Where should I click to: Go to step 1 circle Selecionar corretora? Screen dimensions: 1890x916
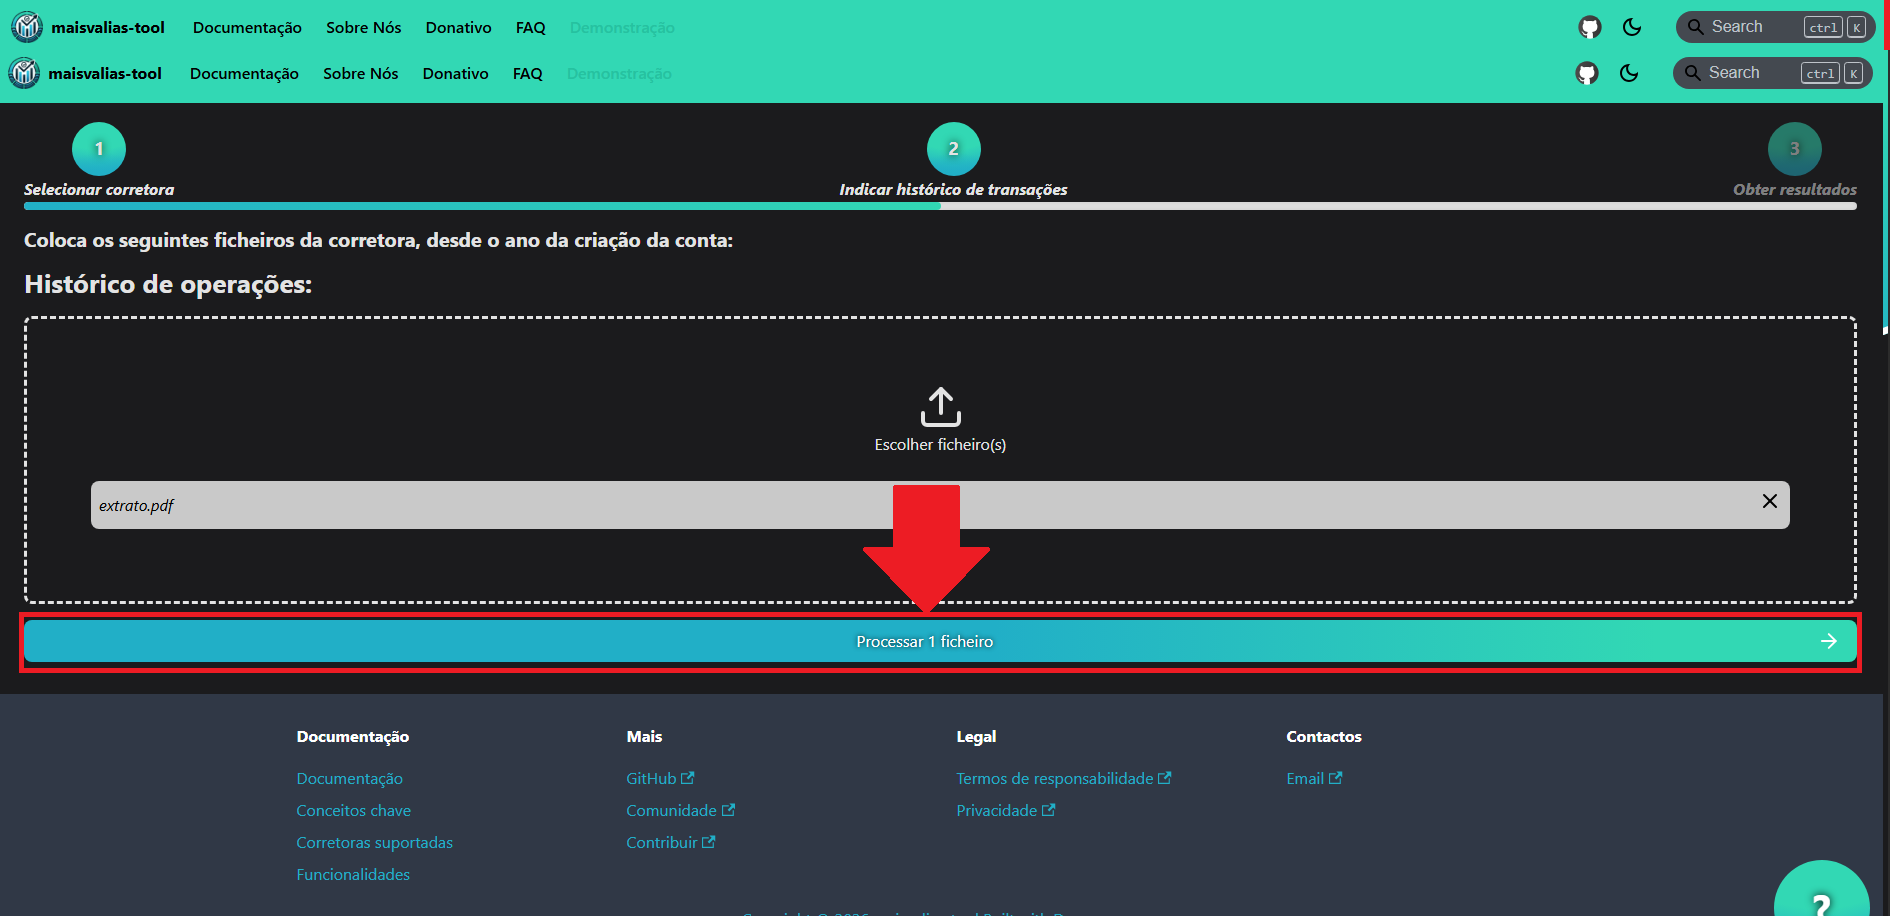click(x=99, y=149)
